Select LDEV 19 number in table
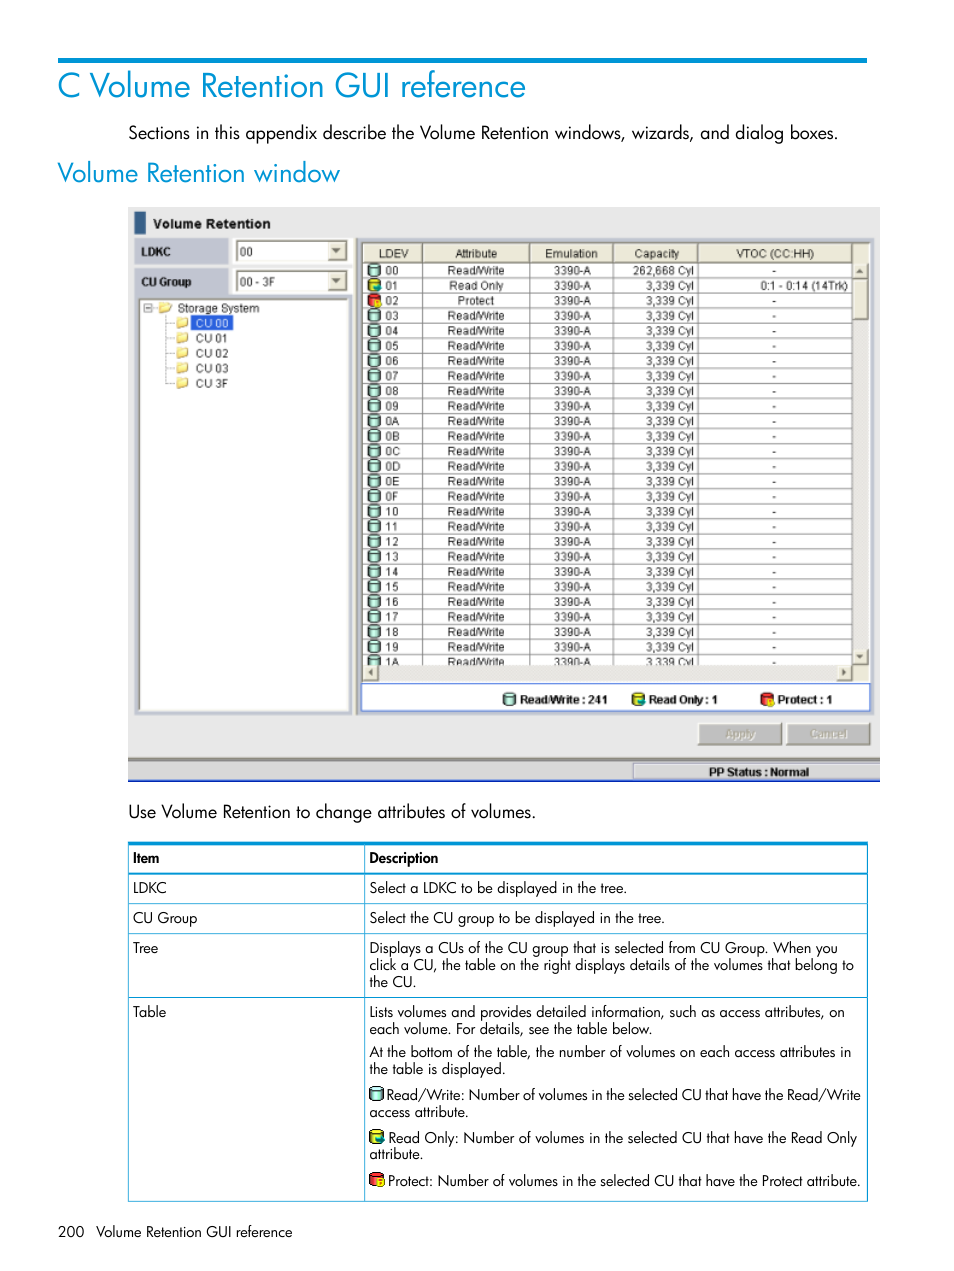 click(392, 647)
